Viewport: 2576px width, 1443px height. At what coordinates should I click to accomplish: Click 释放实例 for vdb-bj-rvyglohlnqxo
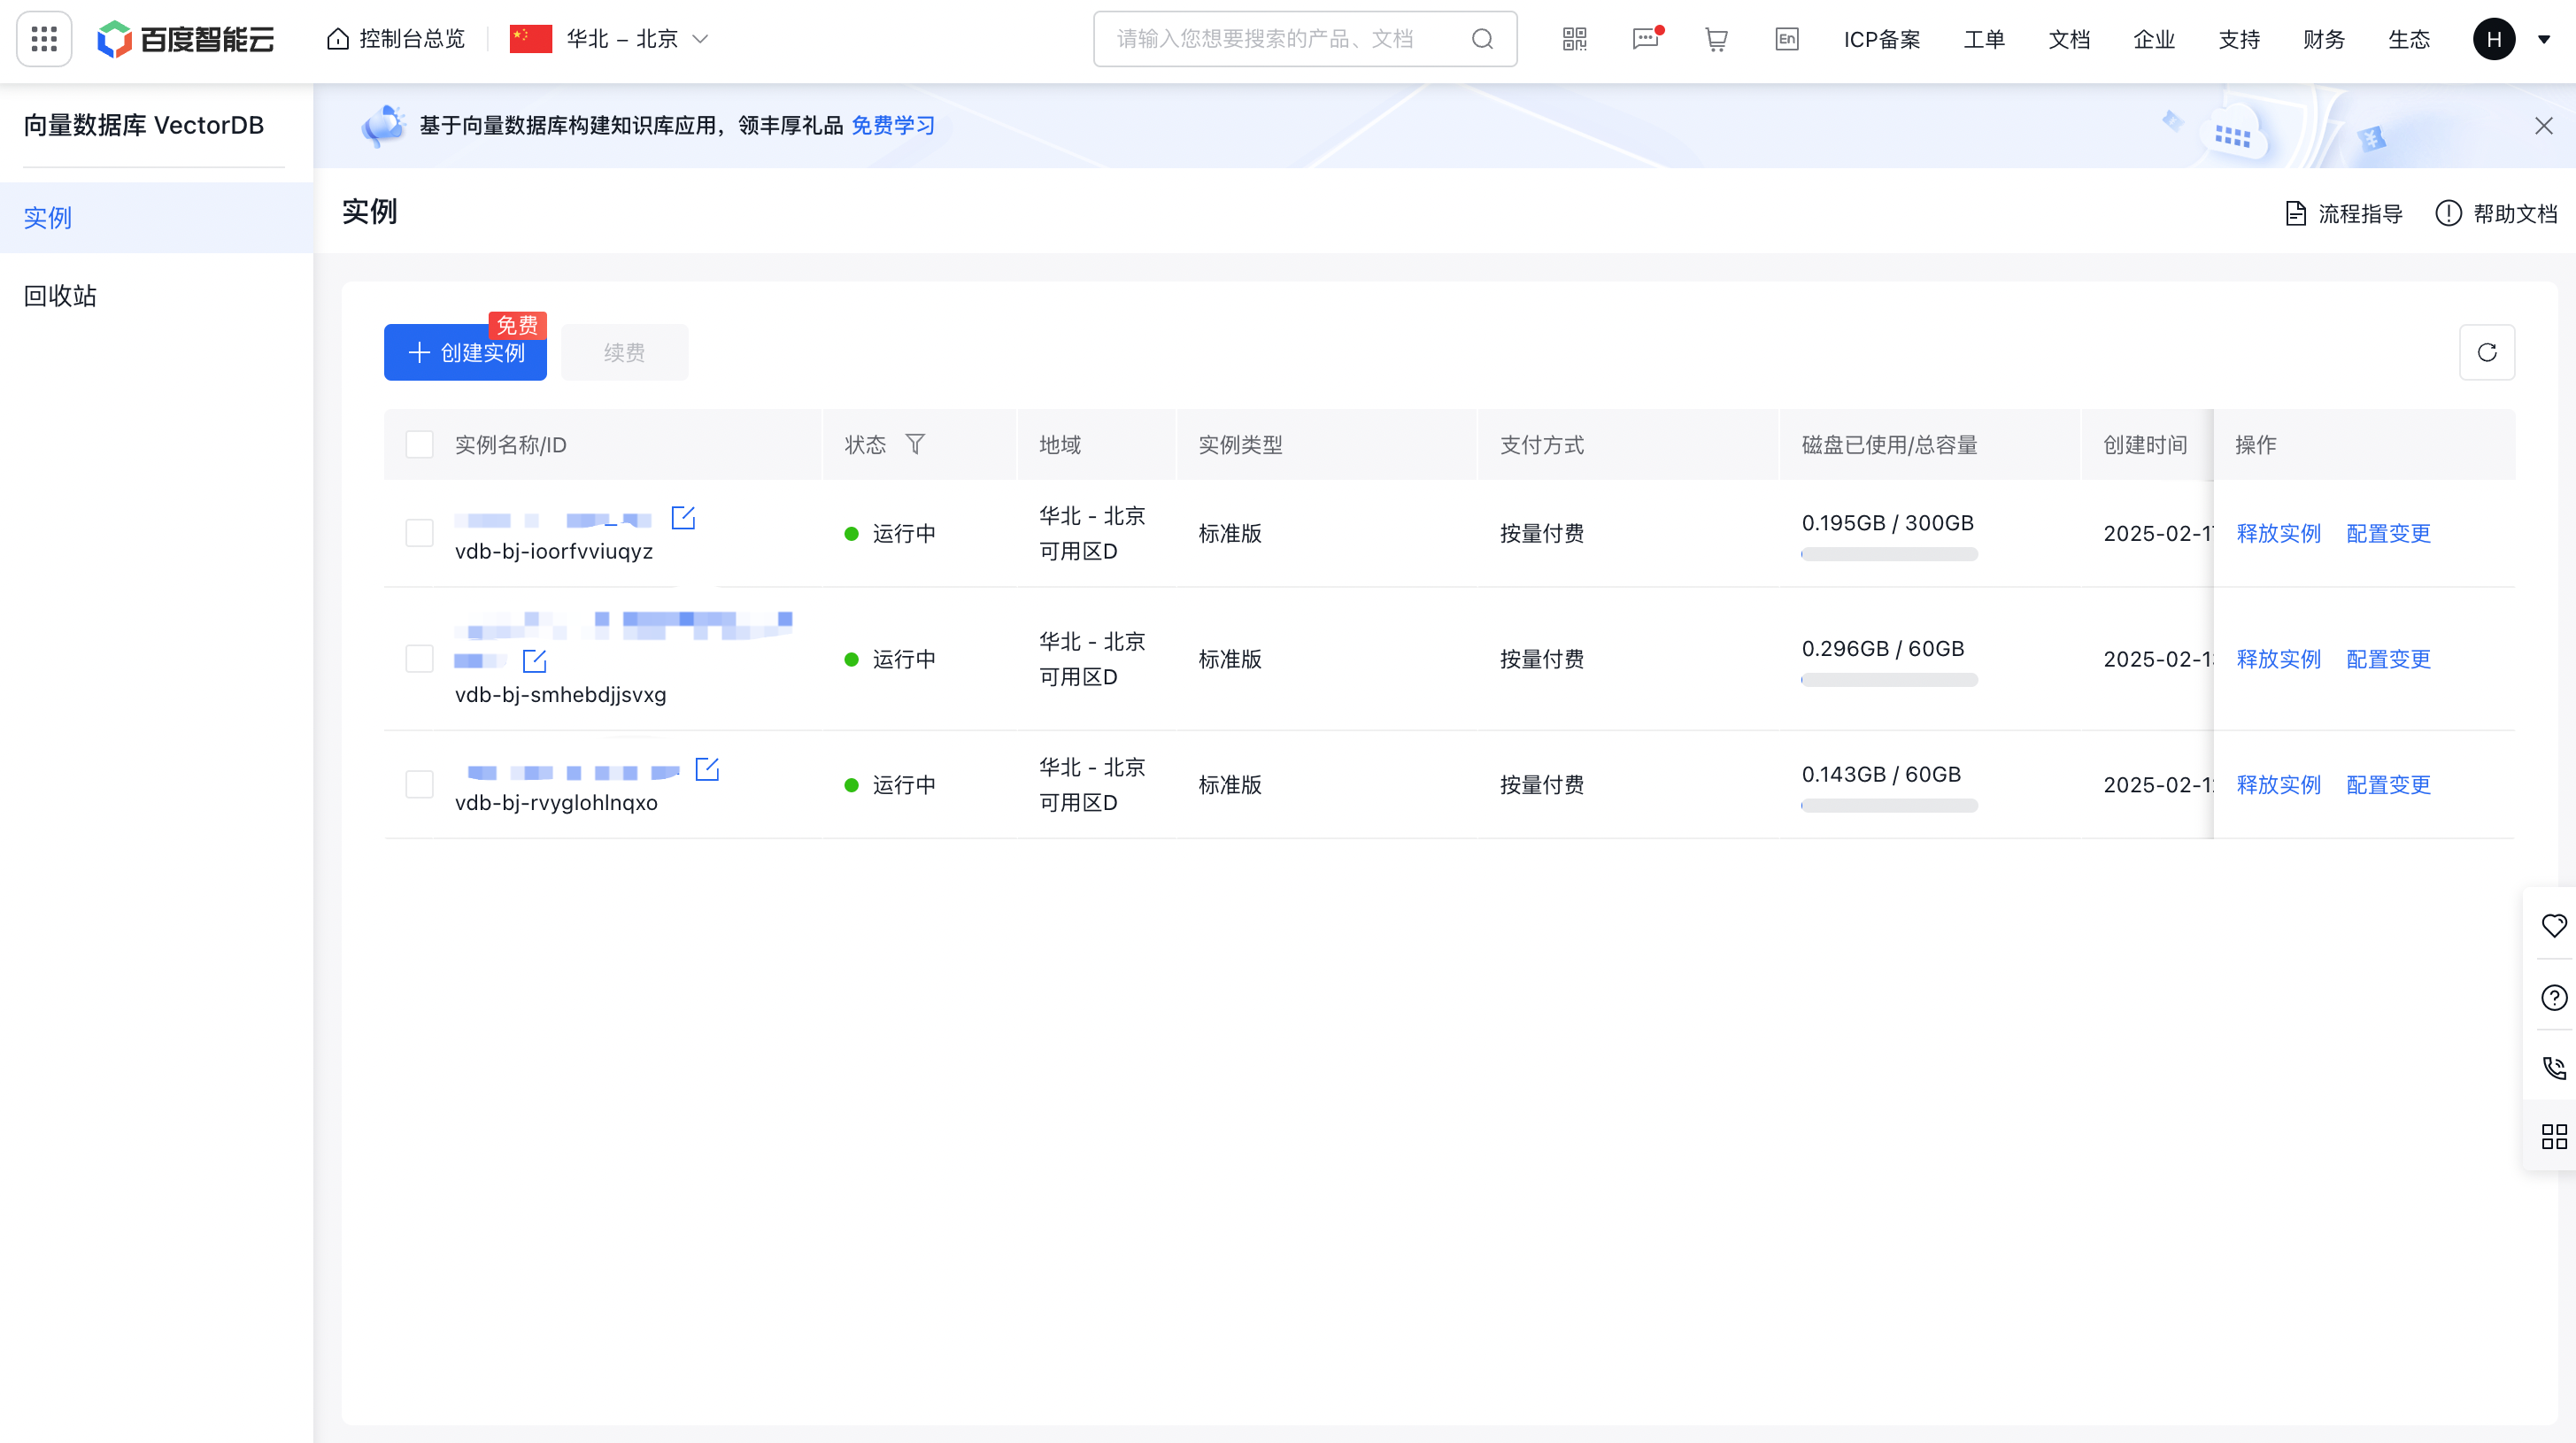click(2278, 784)
